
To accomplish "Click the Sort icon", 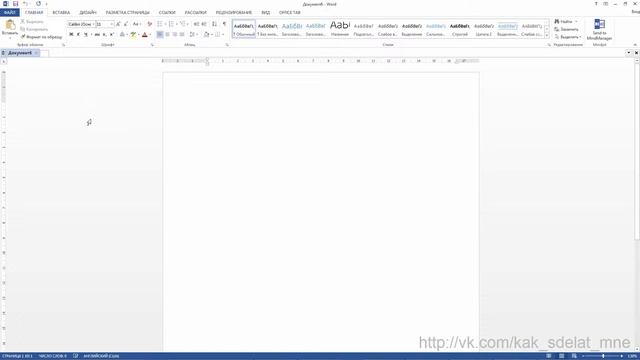I will coord(214,24).
